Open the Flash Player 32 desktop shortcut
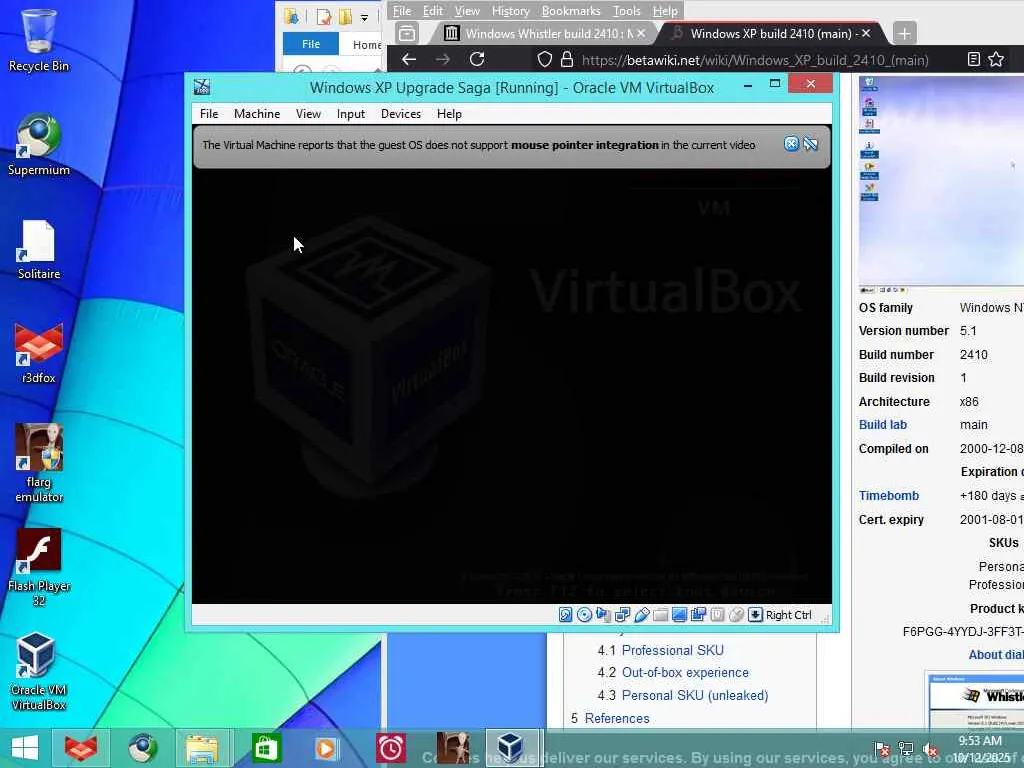This screenshot has width=1024, height=768. tap(39, 567)
